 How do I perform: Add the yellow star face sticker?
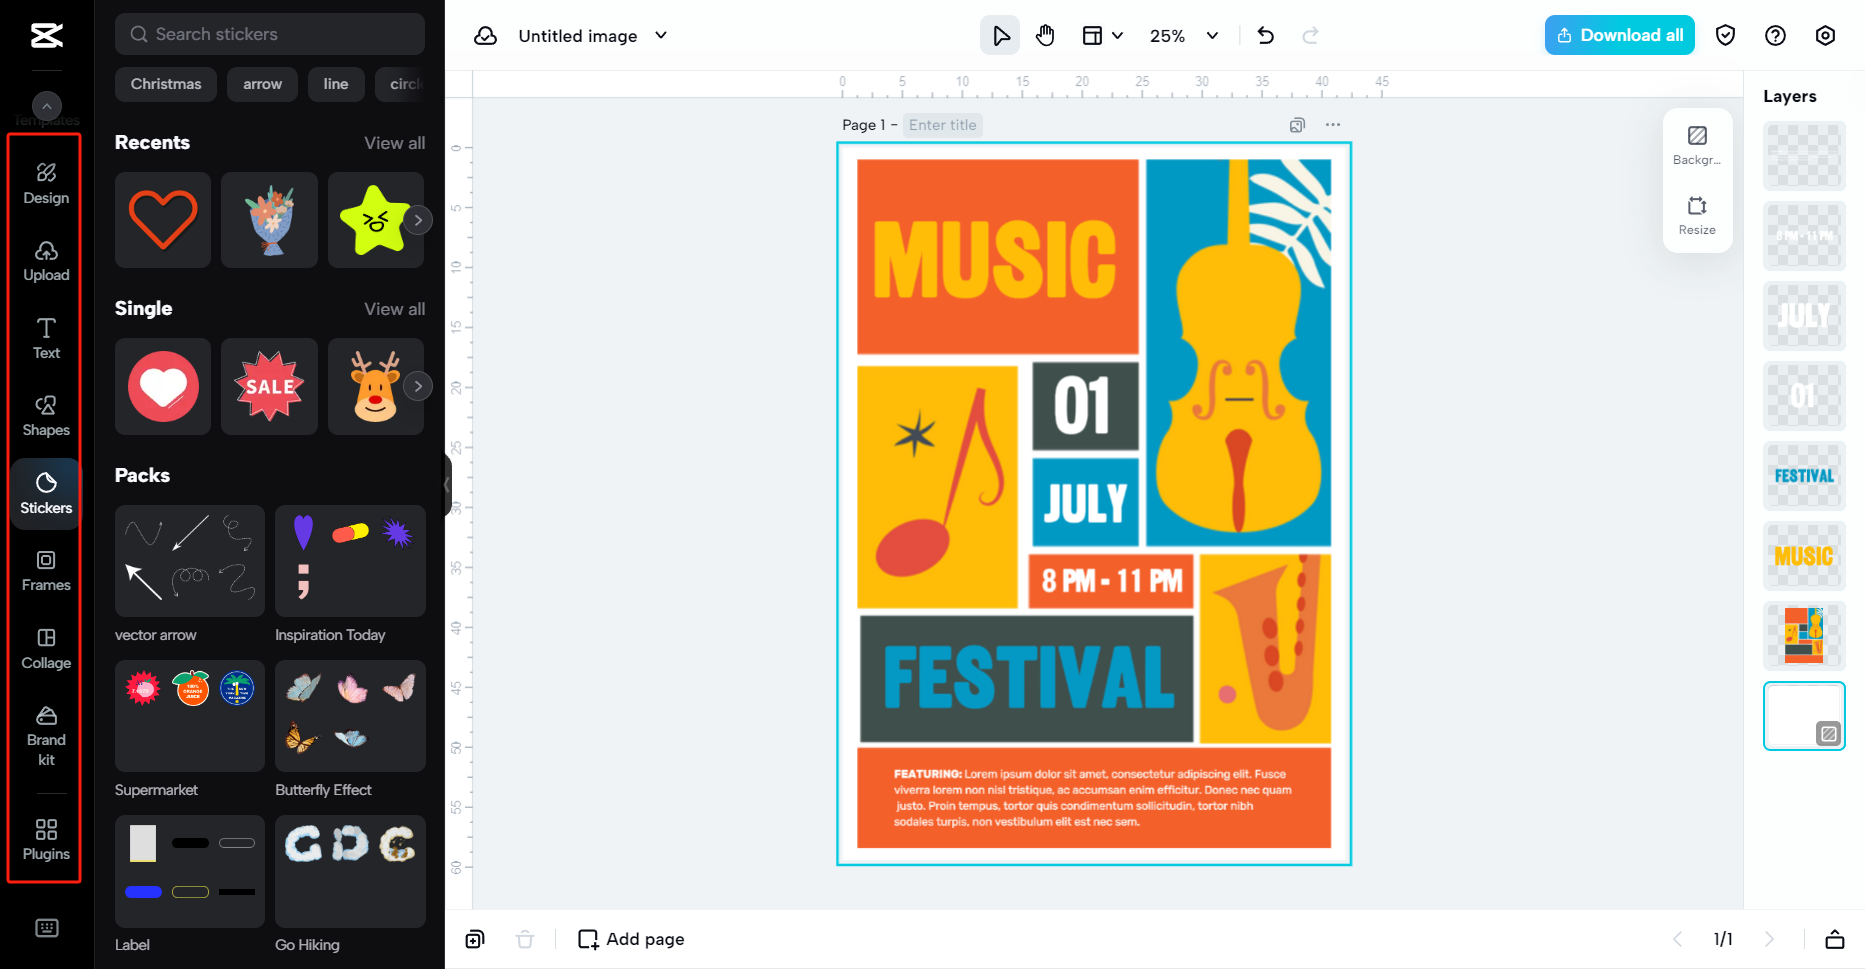pyautogui.click(x=375, y=220)
